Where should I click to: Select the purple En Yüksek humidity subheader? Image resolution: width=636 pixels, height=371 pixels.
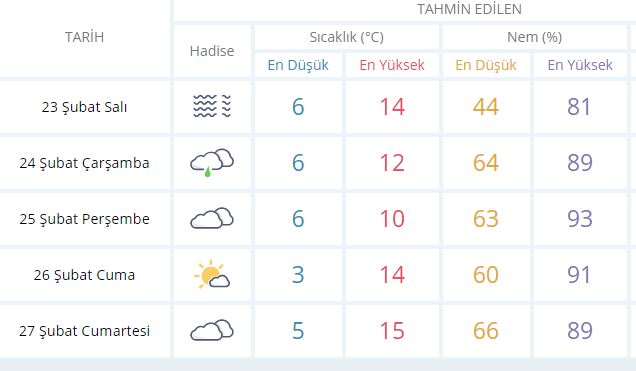[580, 65]
